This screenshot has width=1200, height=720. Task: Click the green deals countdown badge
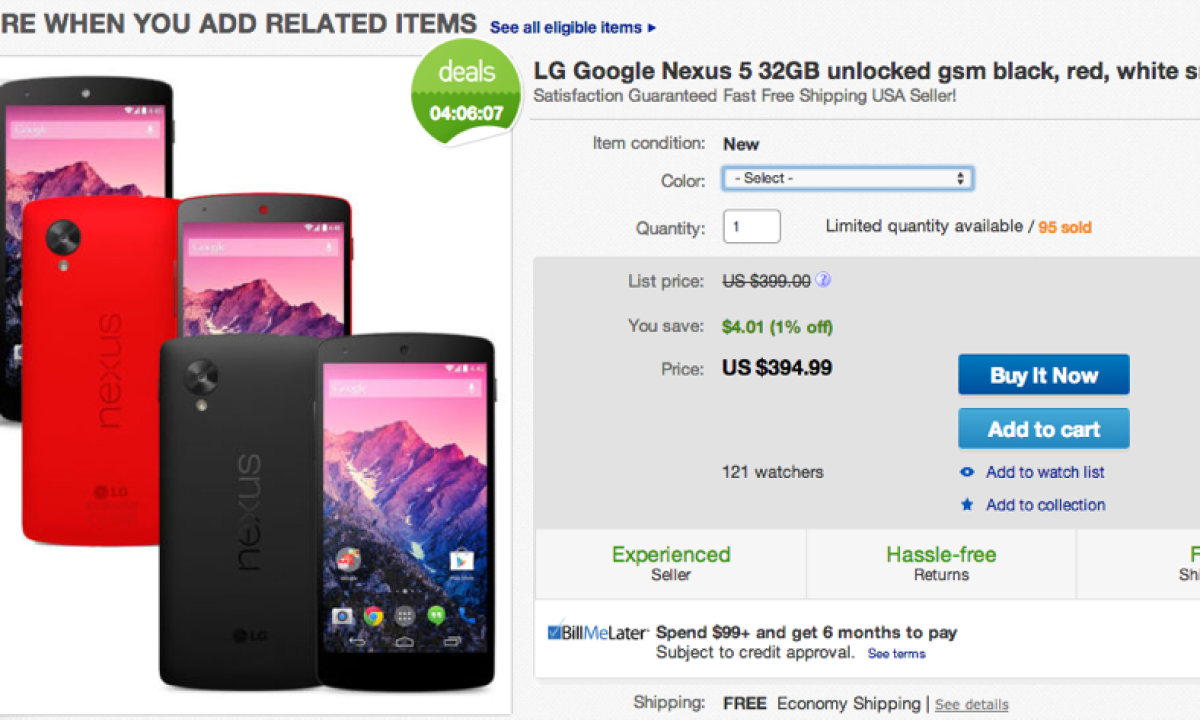point(467,92)
